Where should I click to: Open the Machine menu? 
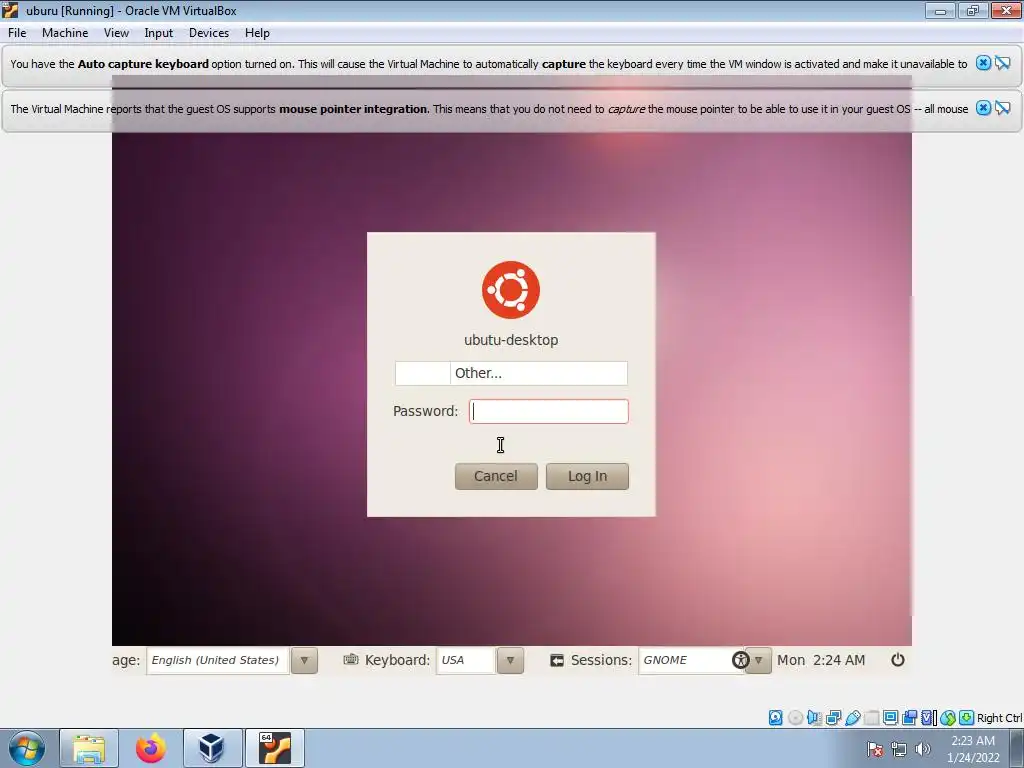click(x=65, y=33)
